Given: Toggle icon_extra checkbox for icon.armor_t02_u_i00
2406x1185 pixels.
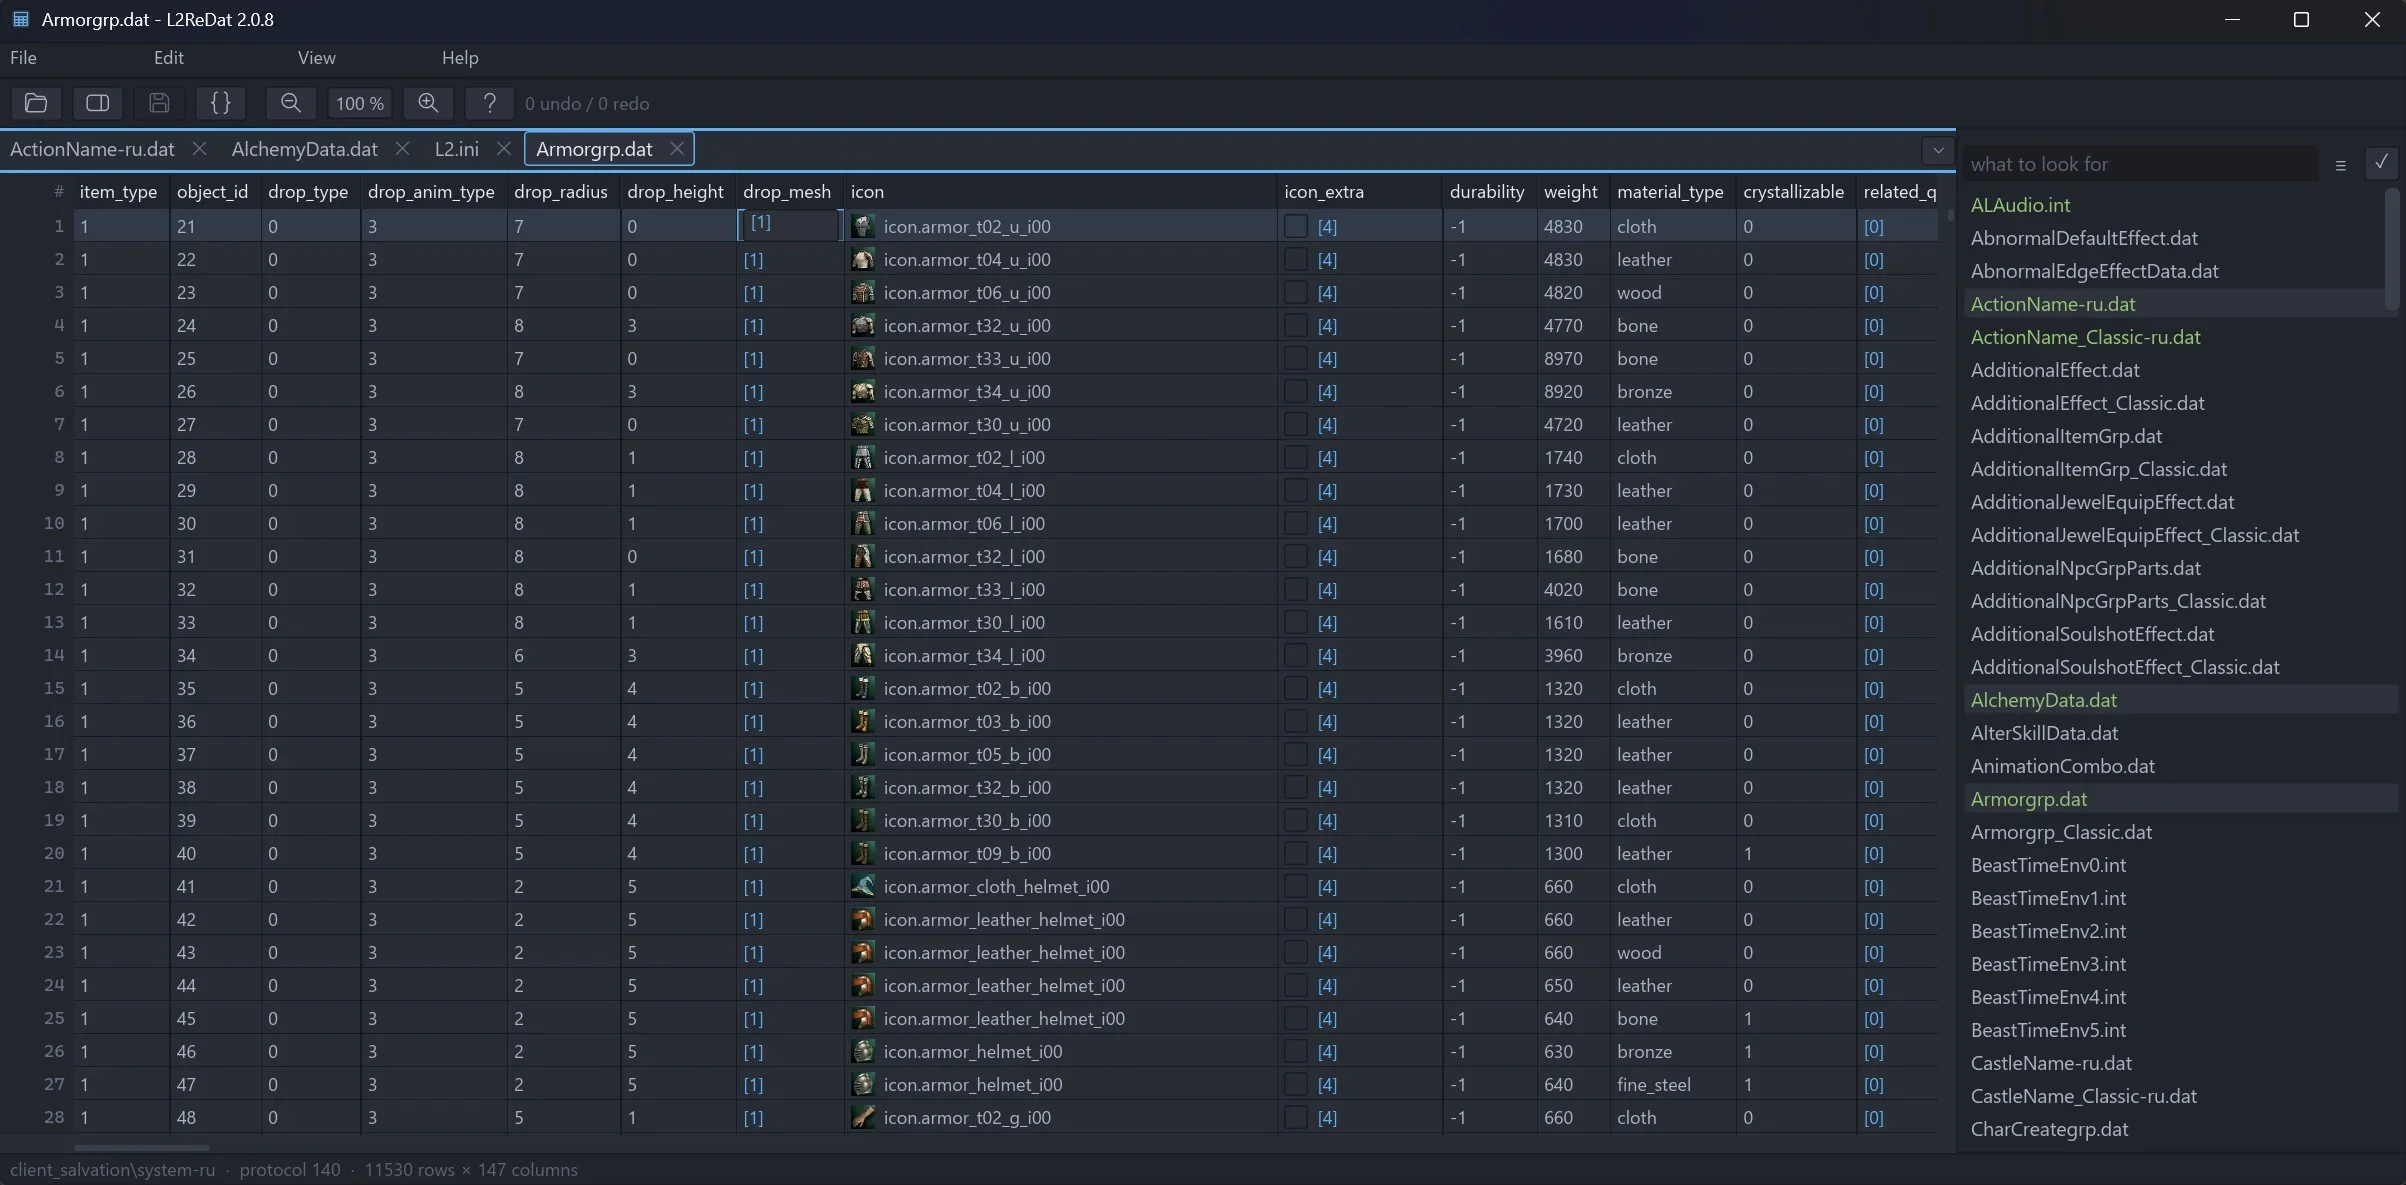Looking at the screenshot, I should coord(1296,226).
